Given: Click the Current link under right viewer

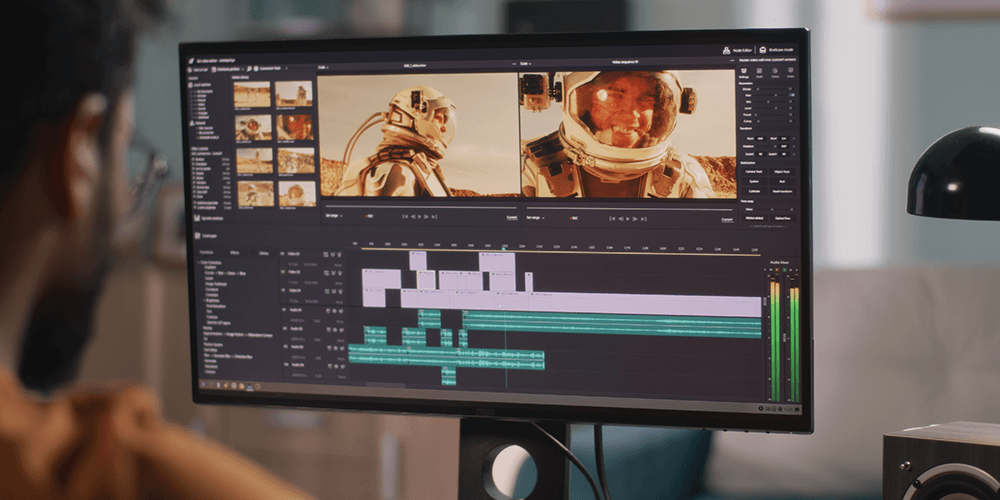Looking at the screenshot, I should pos(727,220).
